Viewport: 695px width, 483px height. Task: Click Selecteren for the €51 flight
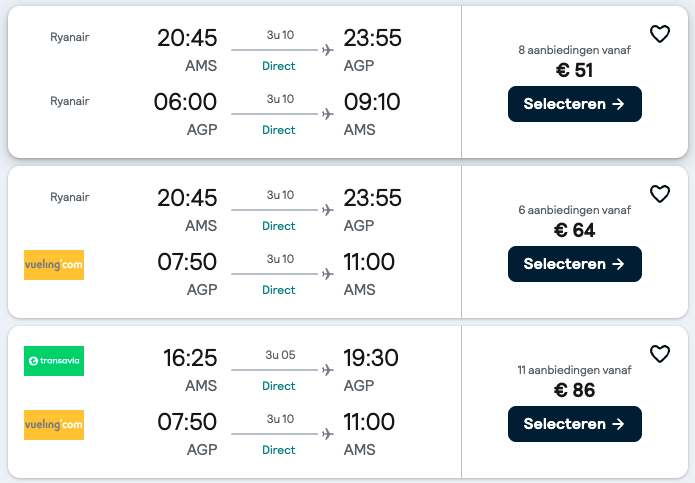pyautogui.click(x=574, y=104)
